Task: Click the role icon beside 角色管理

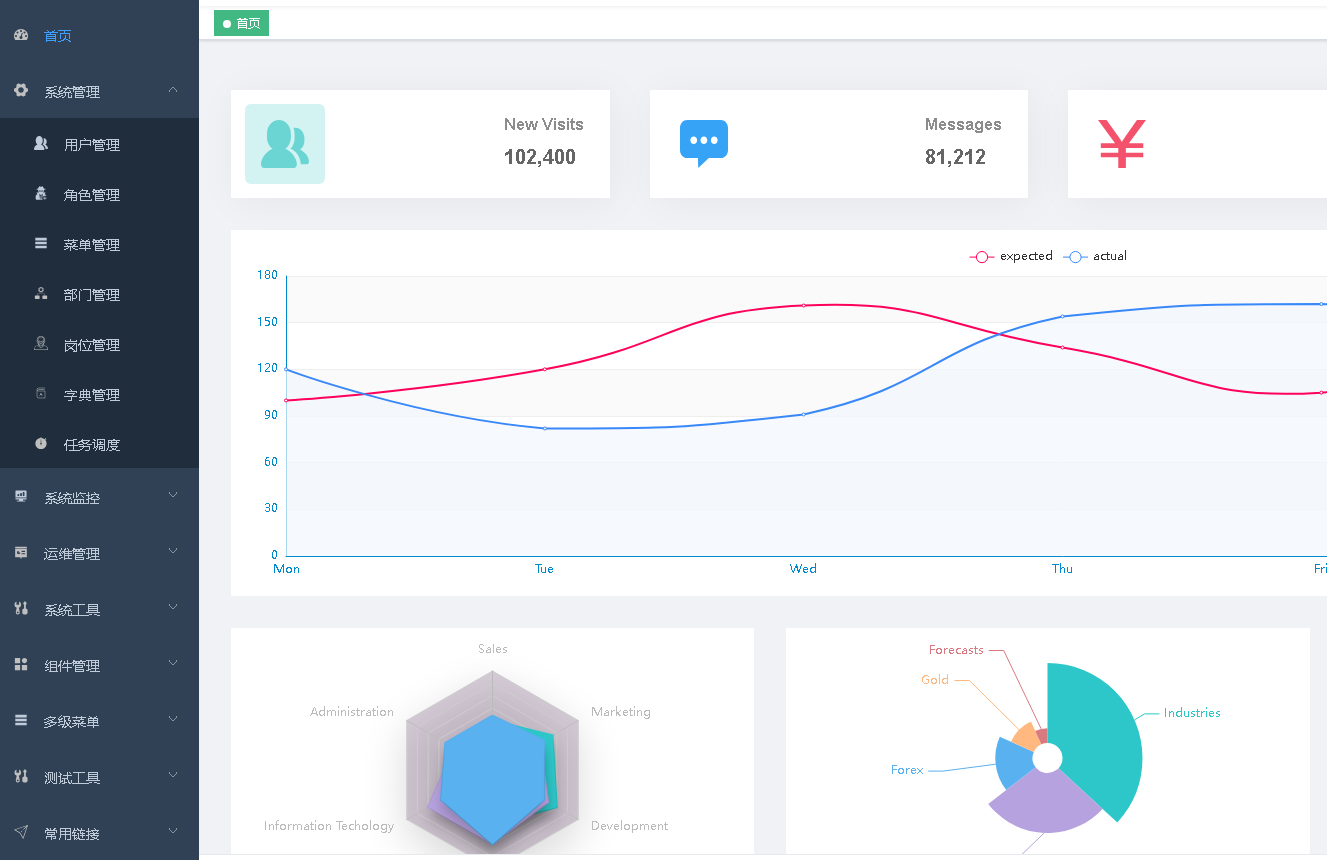Action: click(41, 194)
